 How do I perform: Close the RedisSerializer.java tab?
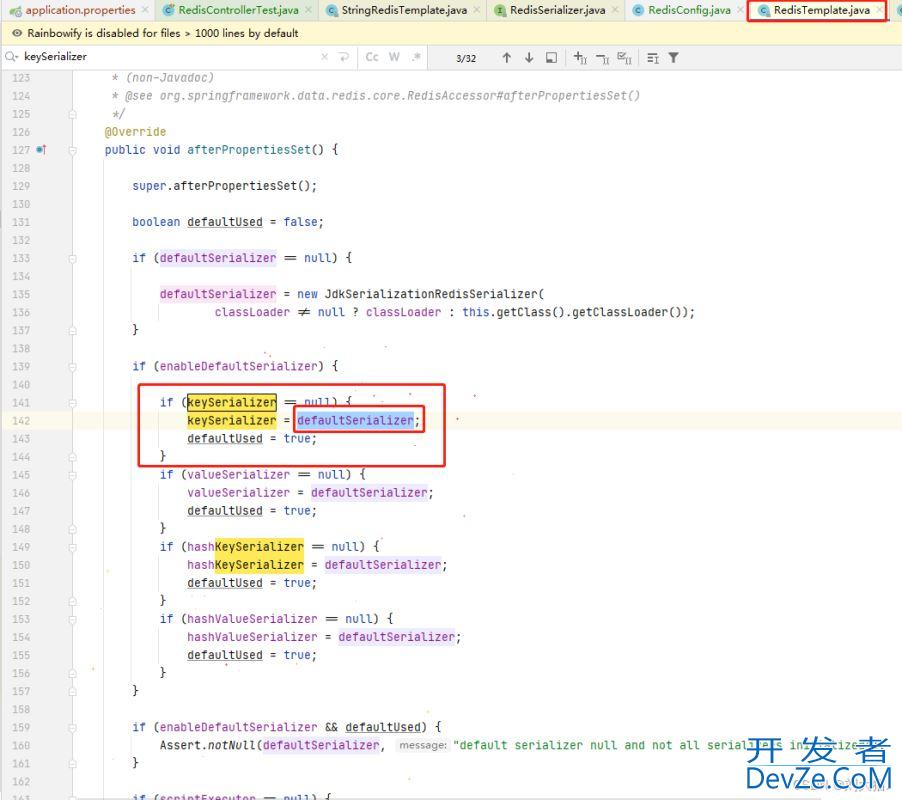point(616,10)
